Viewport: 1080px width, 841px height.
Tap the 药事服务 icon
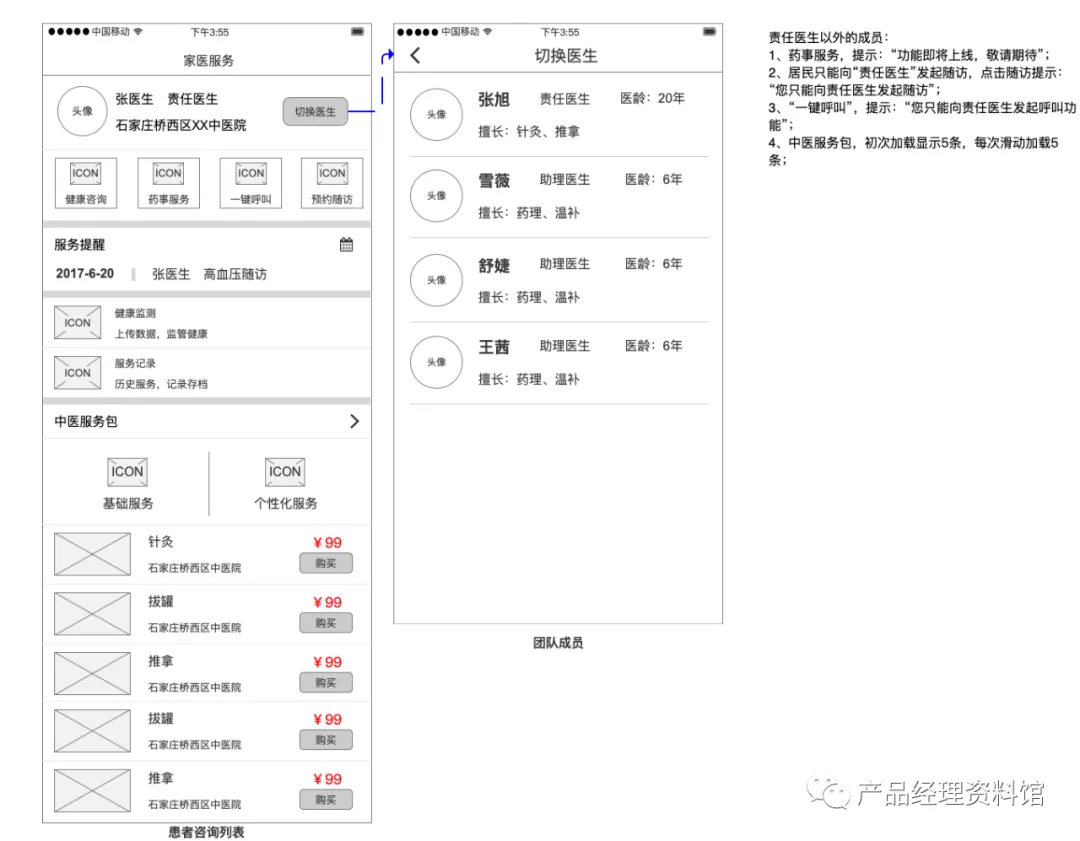click(x=168, y=183)
